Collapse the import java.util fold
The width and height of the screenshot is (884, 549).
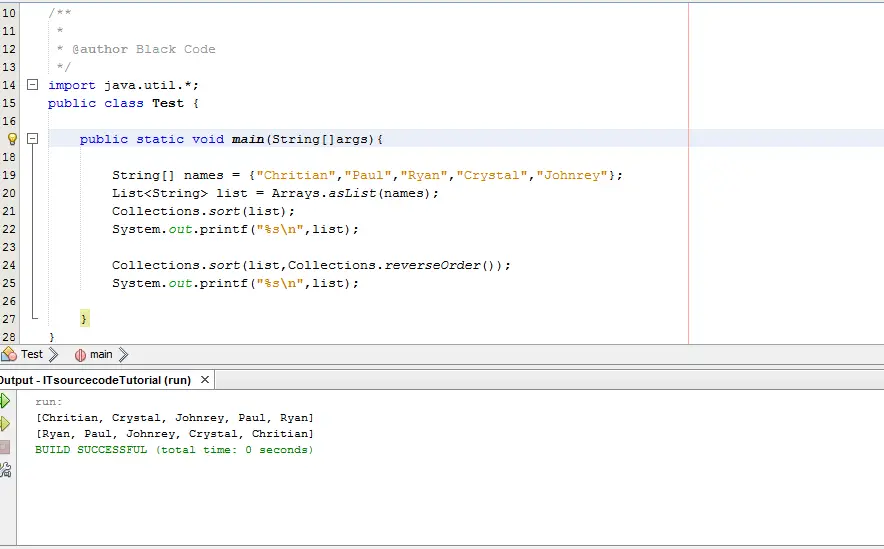[x=33, y=85]
